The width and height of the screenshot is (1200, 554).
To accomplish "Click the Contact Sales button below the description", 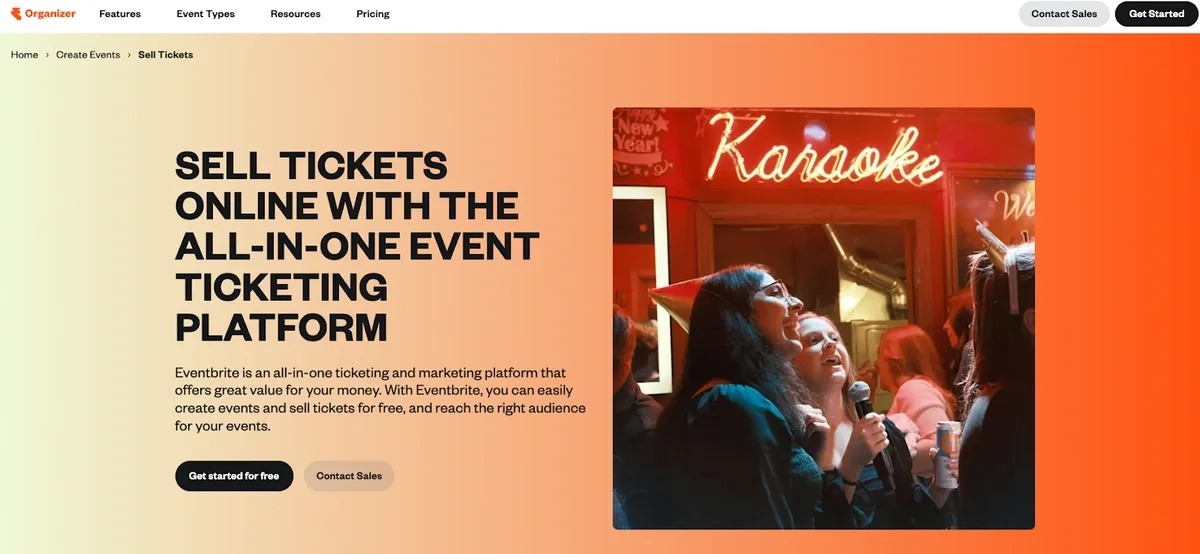I will point(349,476).
